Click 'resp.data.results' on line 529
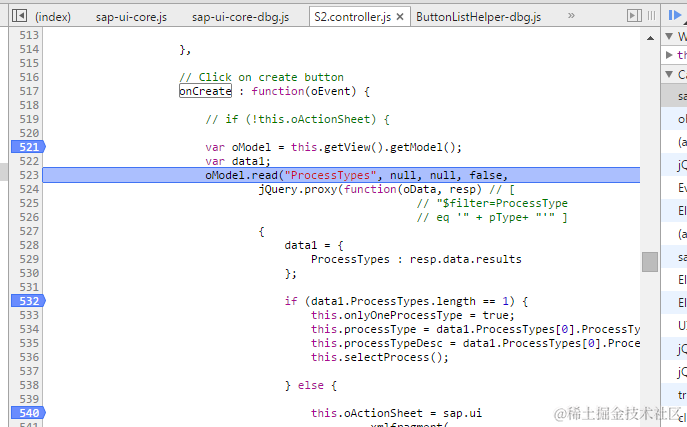Viewport: 687px width, 427px height. tap(466, 259)
